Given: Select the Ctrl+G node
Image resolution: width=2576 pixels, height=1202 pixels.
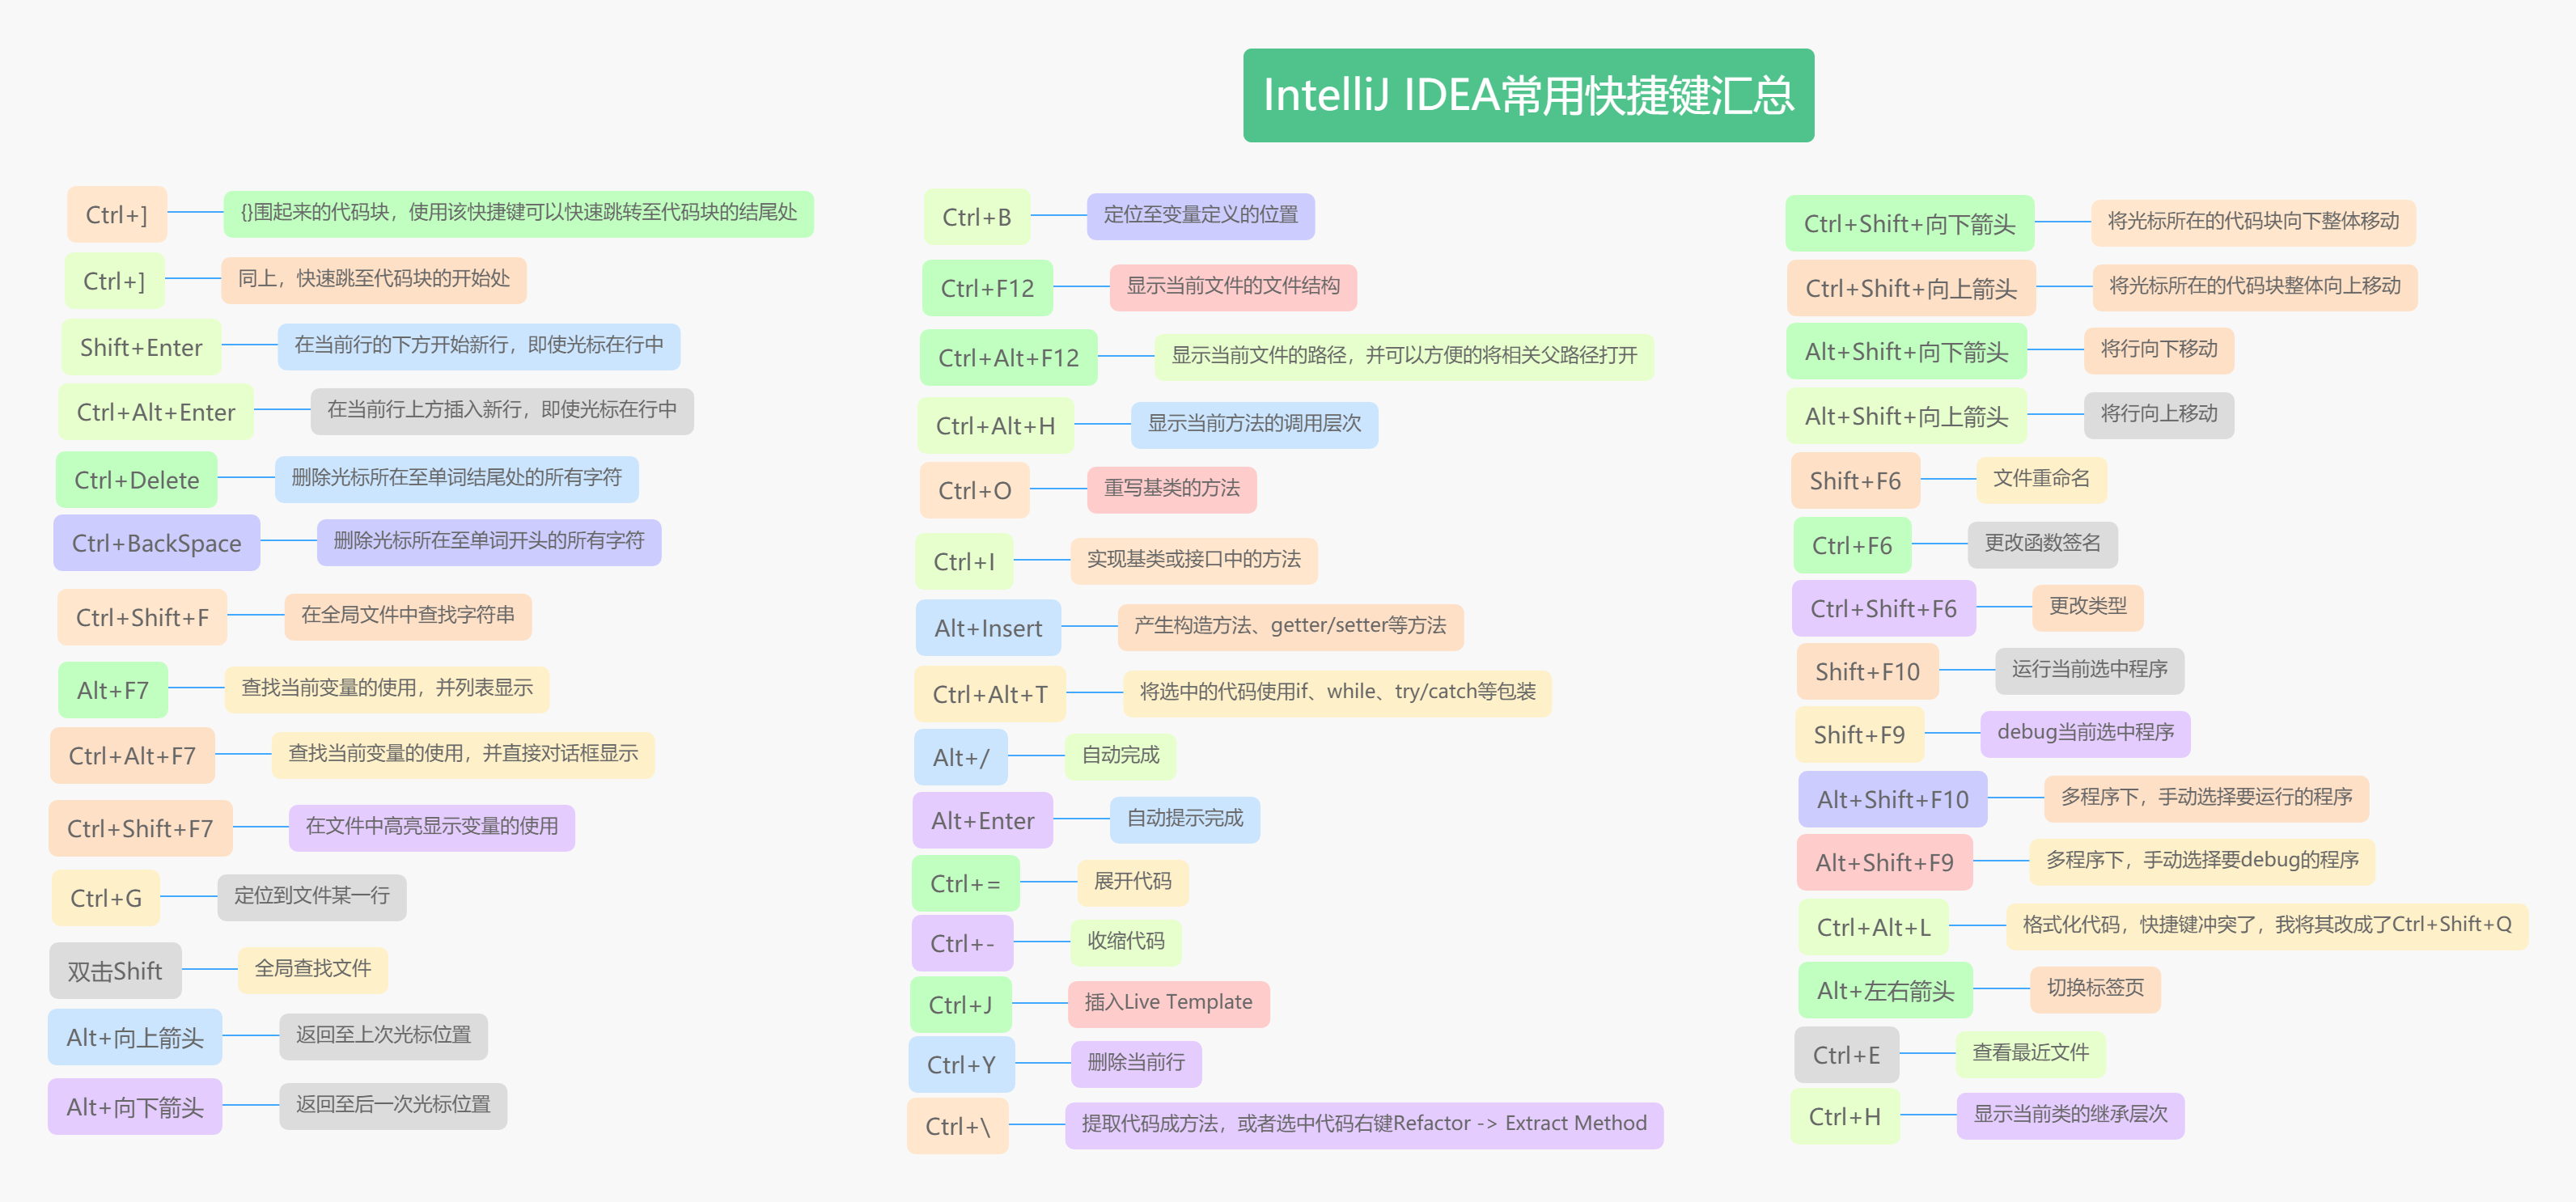Looking at the screenshot, I should pos(106,897).
